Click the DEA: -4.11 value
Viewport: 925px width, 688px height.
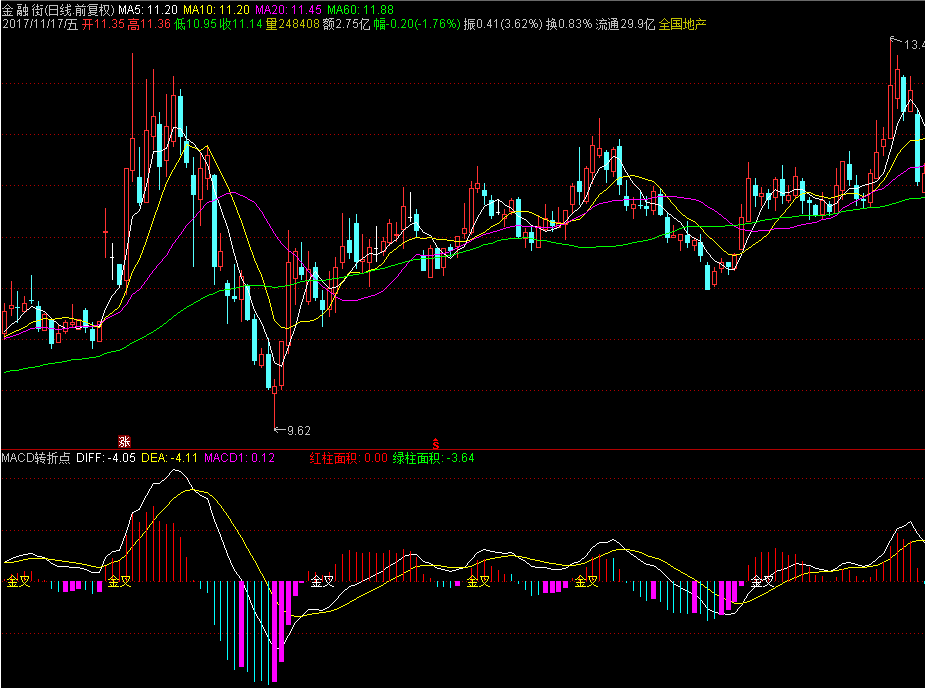(x=169, y=458)
